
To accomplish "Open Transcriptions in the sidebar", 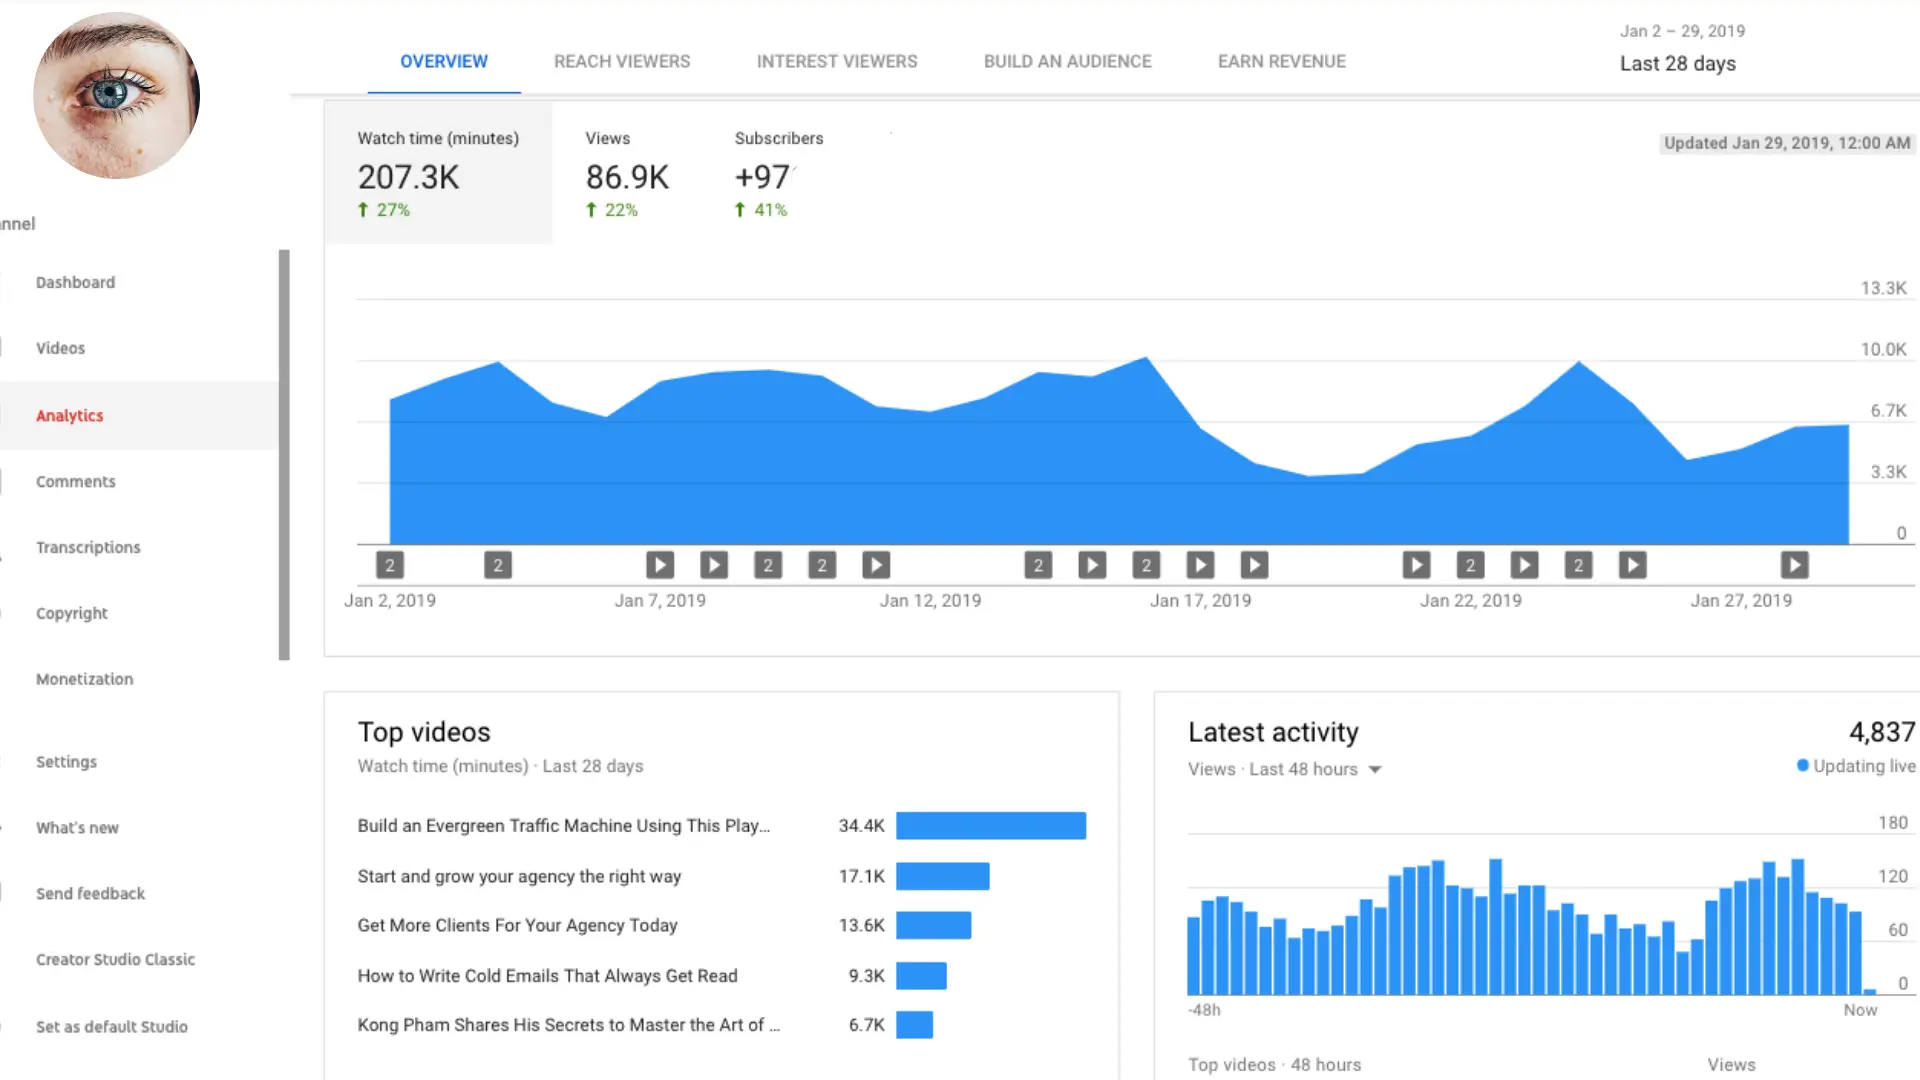I will pyautogui.click(x=88, y=547).
